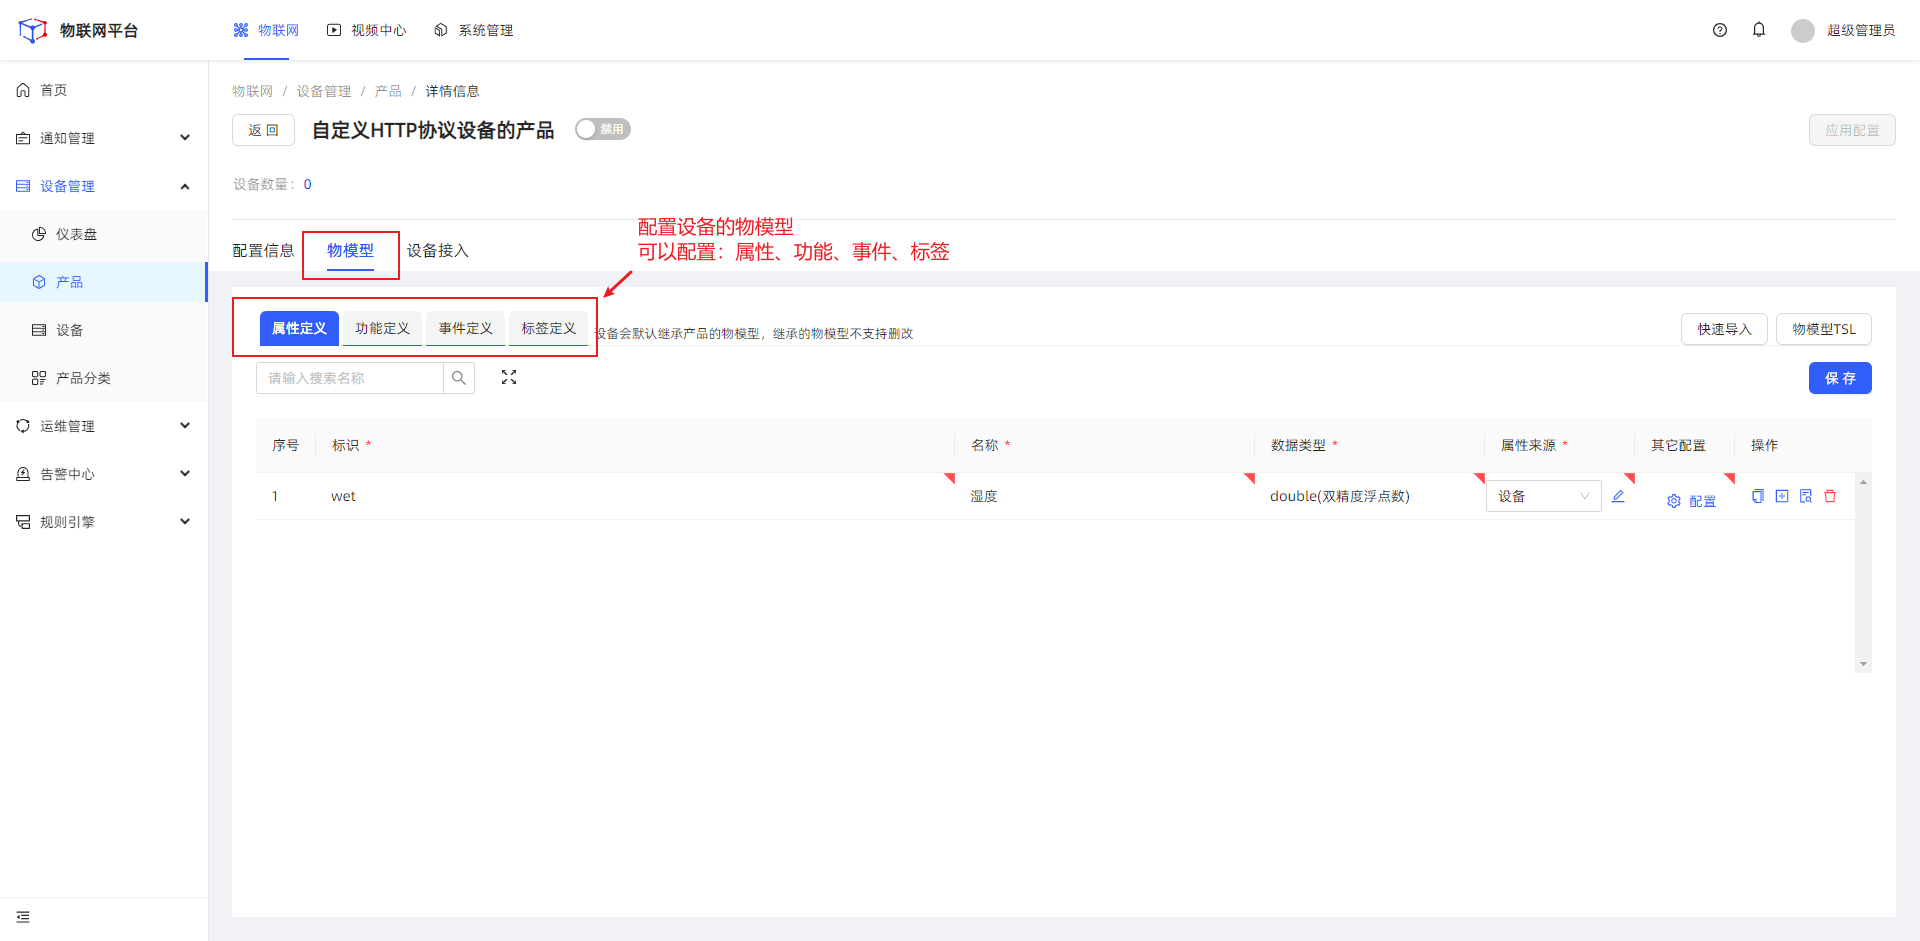Viewport: 1920px width, 941px height.
Task: Click the user avatar circle
Action: [x=1803, y=31]
